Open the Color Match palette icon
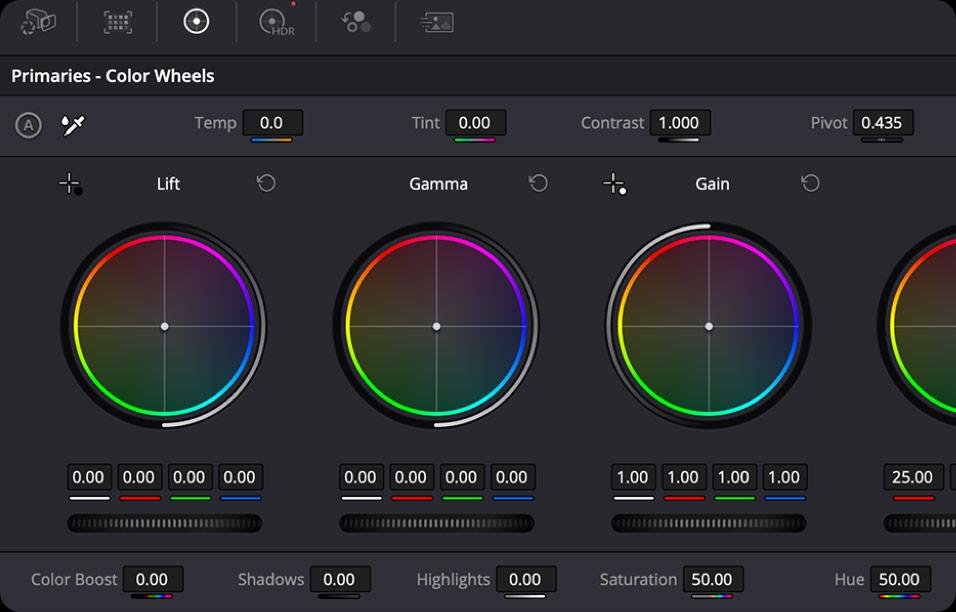This screenshot has width=956, height=612. [x=118, y=22]
